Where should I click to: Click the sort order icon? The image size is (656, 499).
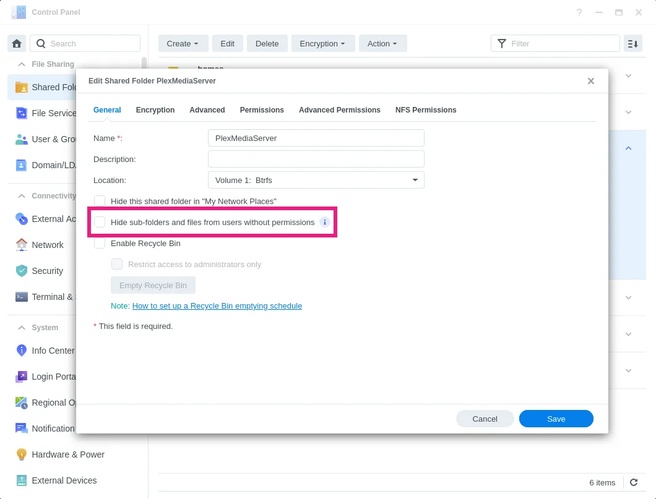click(x=633, y=44)
